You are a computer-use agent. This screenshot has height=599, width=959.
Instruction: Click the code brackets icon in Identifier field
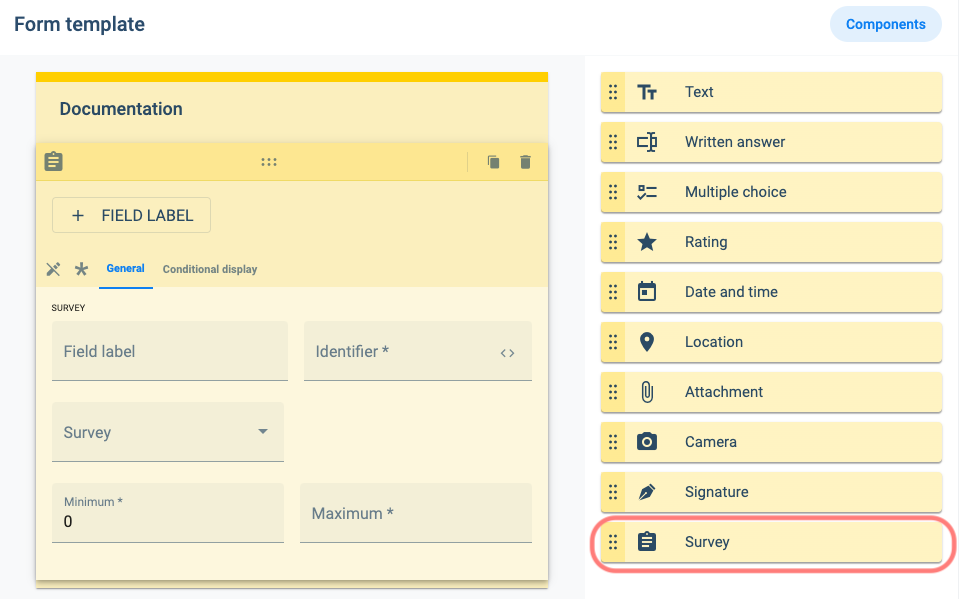(507, 352)
